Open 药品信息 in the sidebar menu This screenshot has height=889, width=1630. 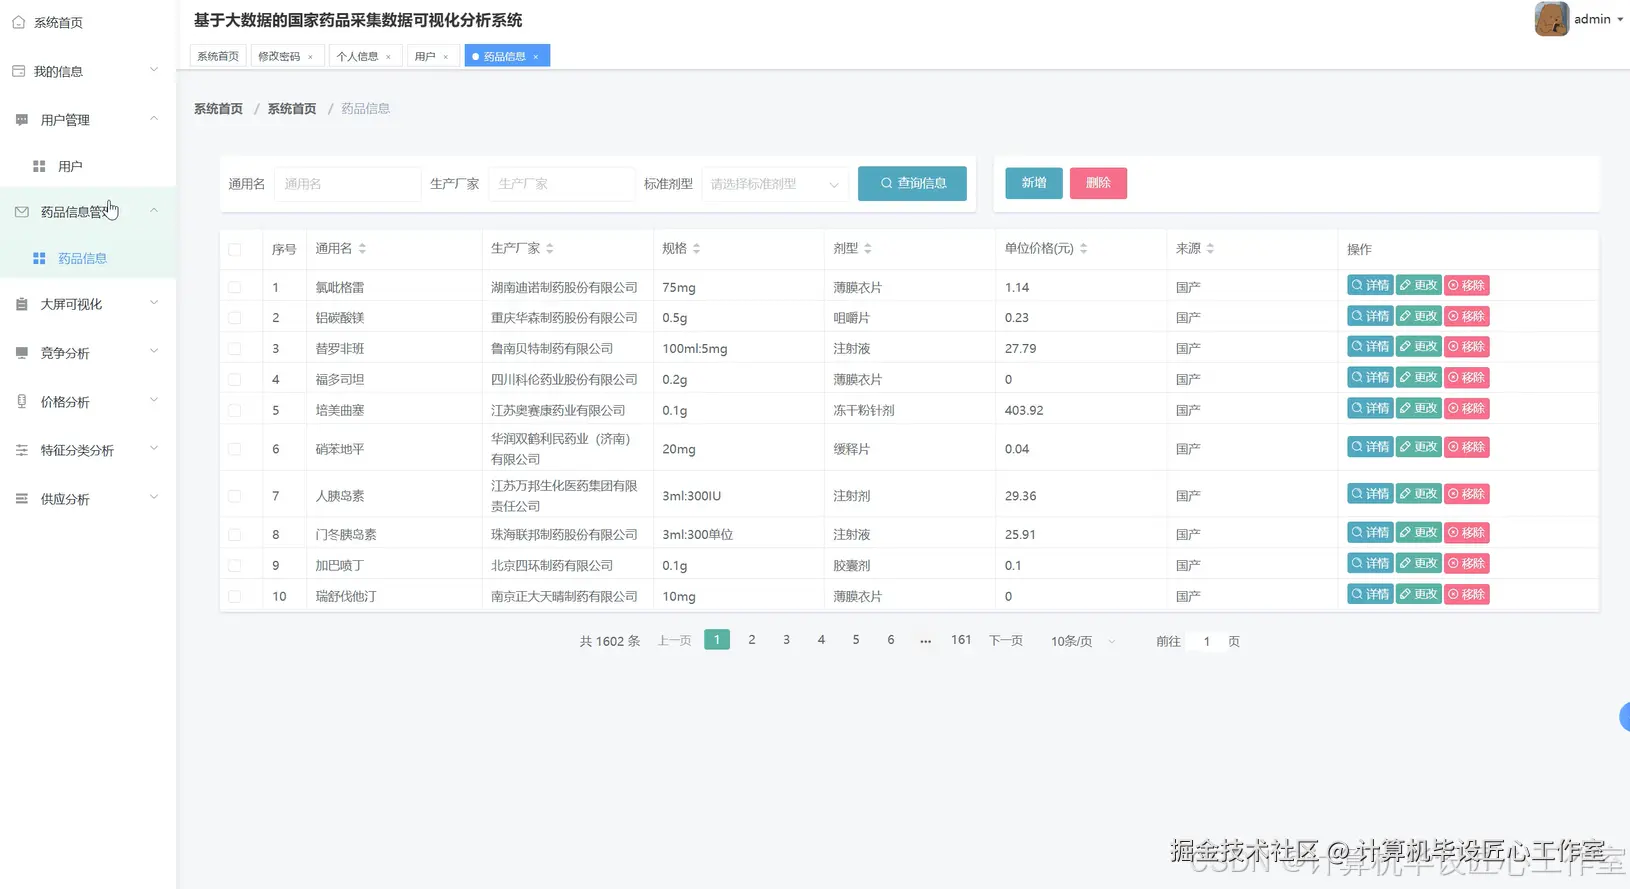point(88,258)
